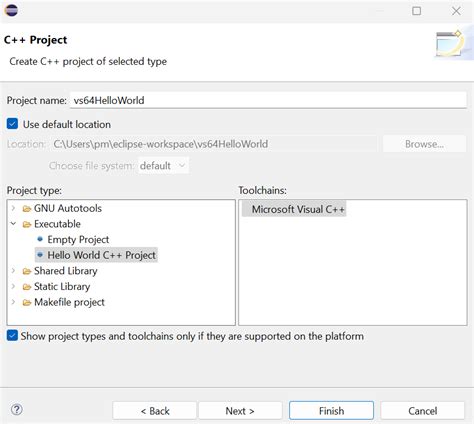Click the Empty Project bullet icon
474x424 pixels.
(x=40, y=239)
